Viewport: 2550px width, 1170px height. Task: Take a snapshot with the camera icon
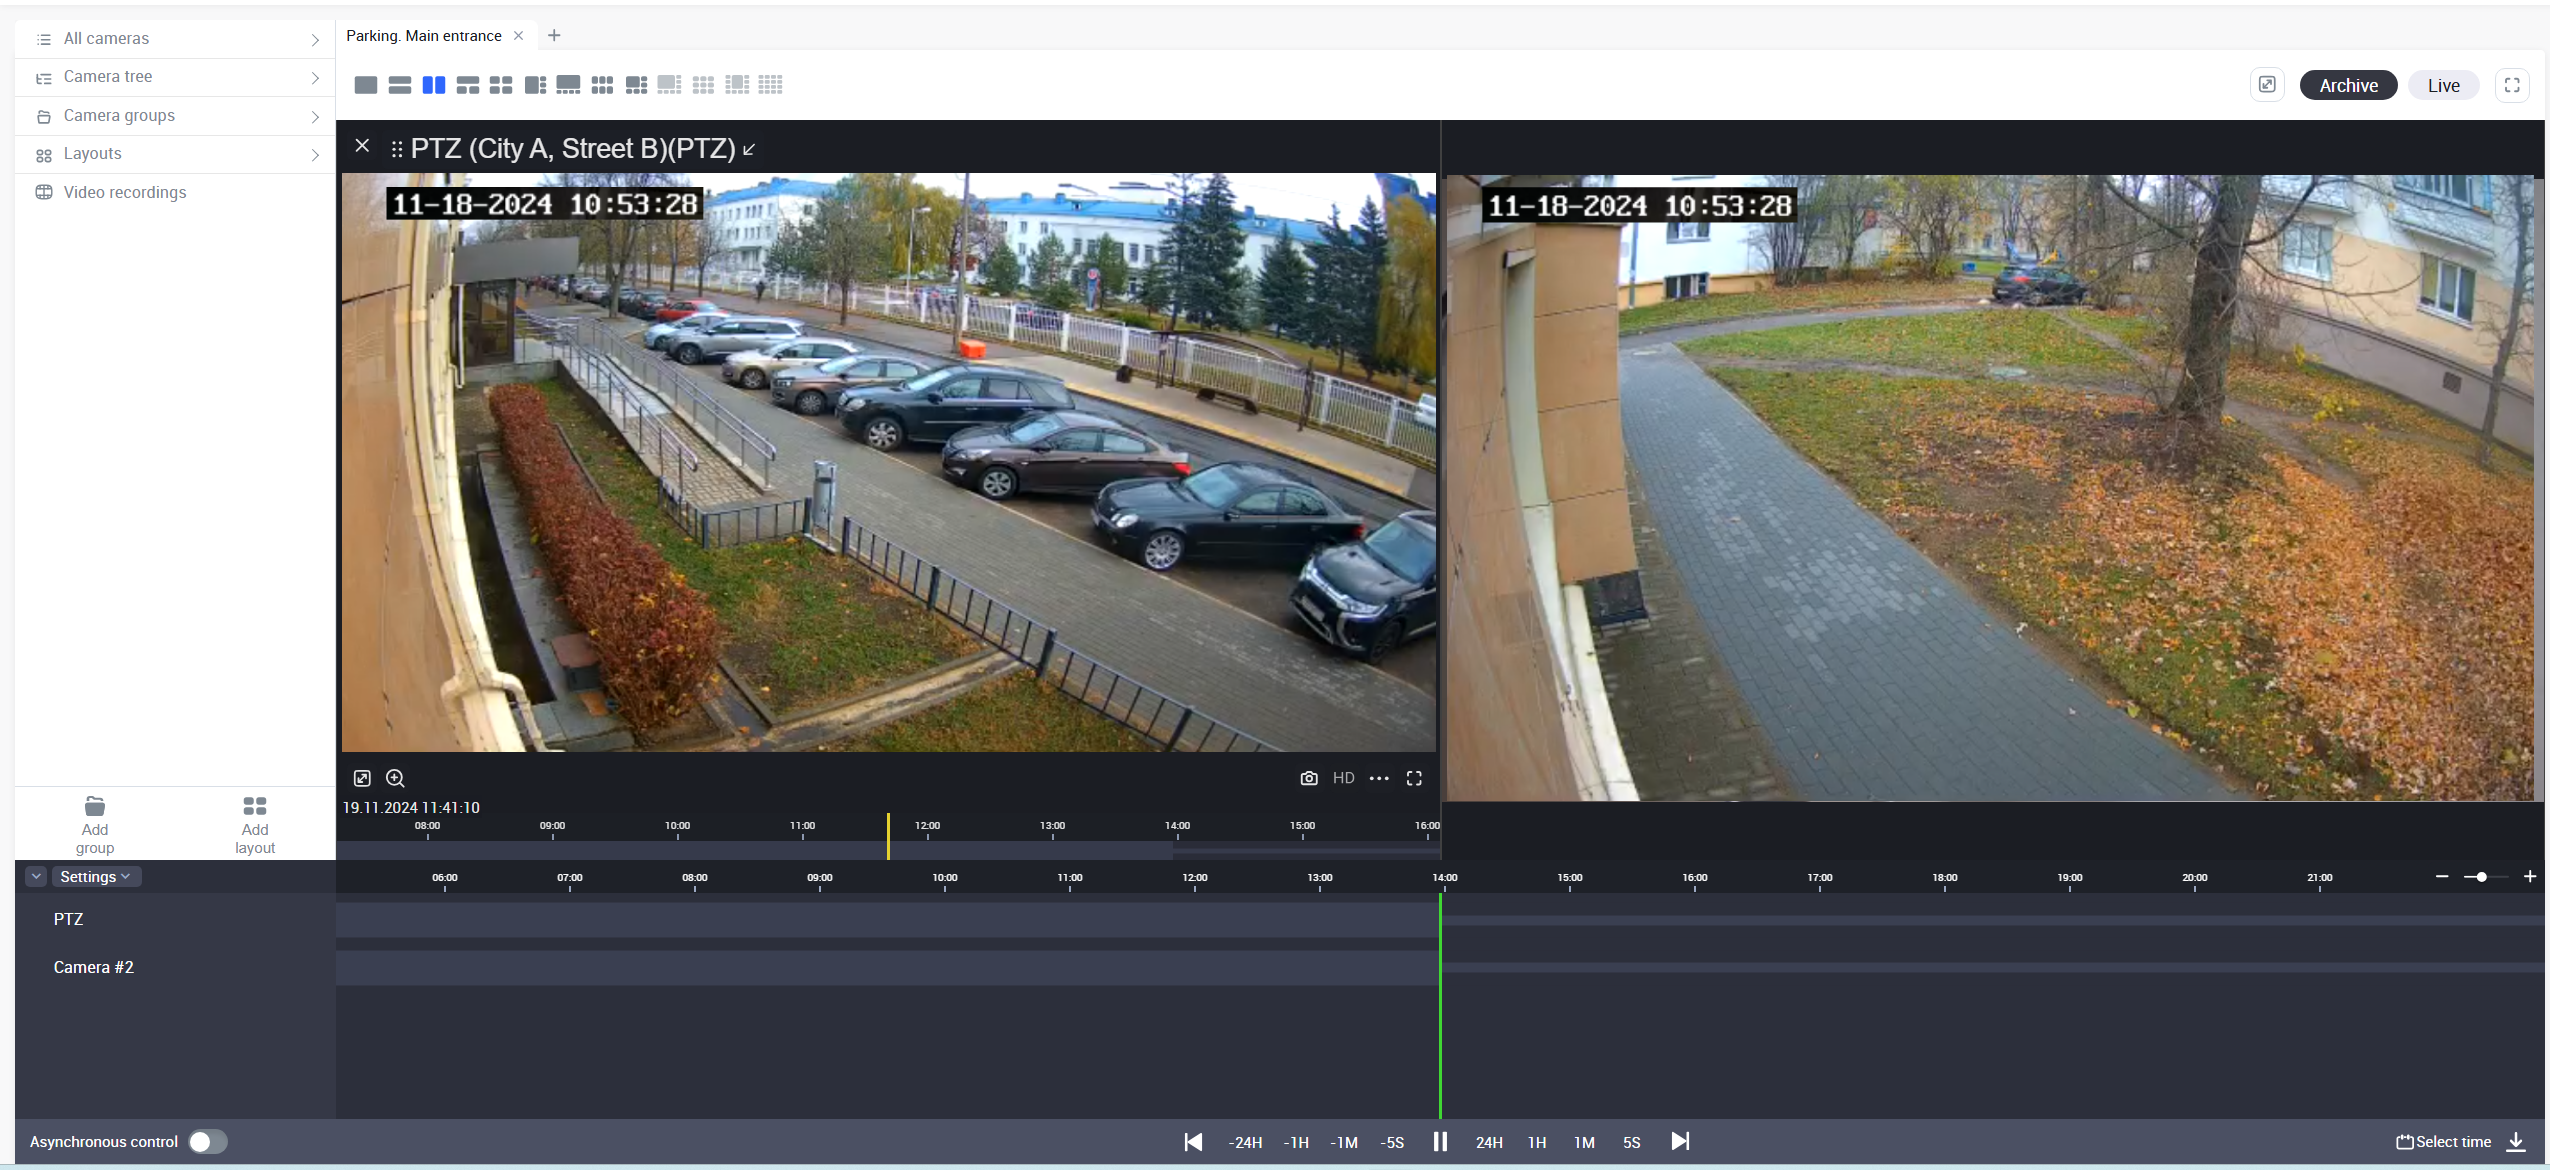click(1308, 778)
